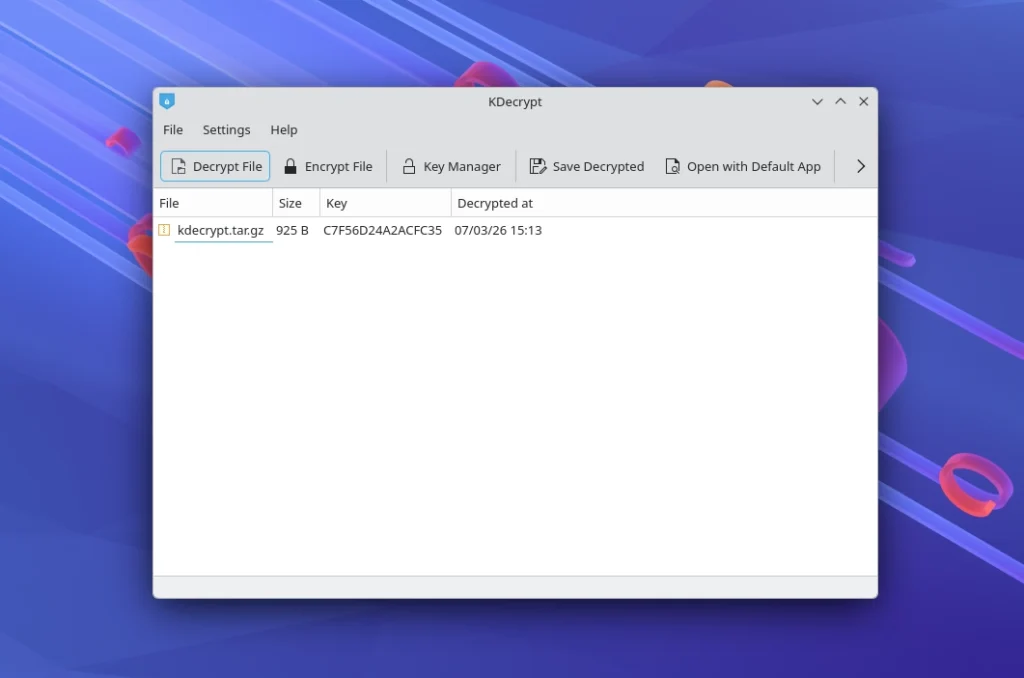Open the Help menu

pyautogui.click(x=284, y=130)
